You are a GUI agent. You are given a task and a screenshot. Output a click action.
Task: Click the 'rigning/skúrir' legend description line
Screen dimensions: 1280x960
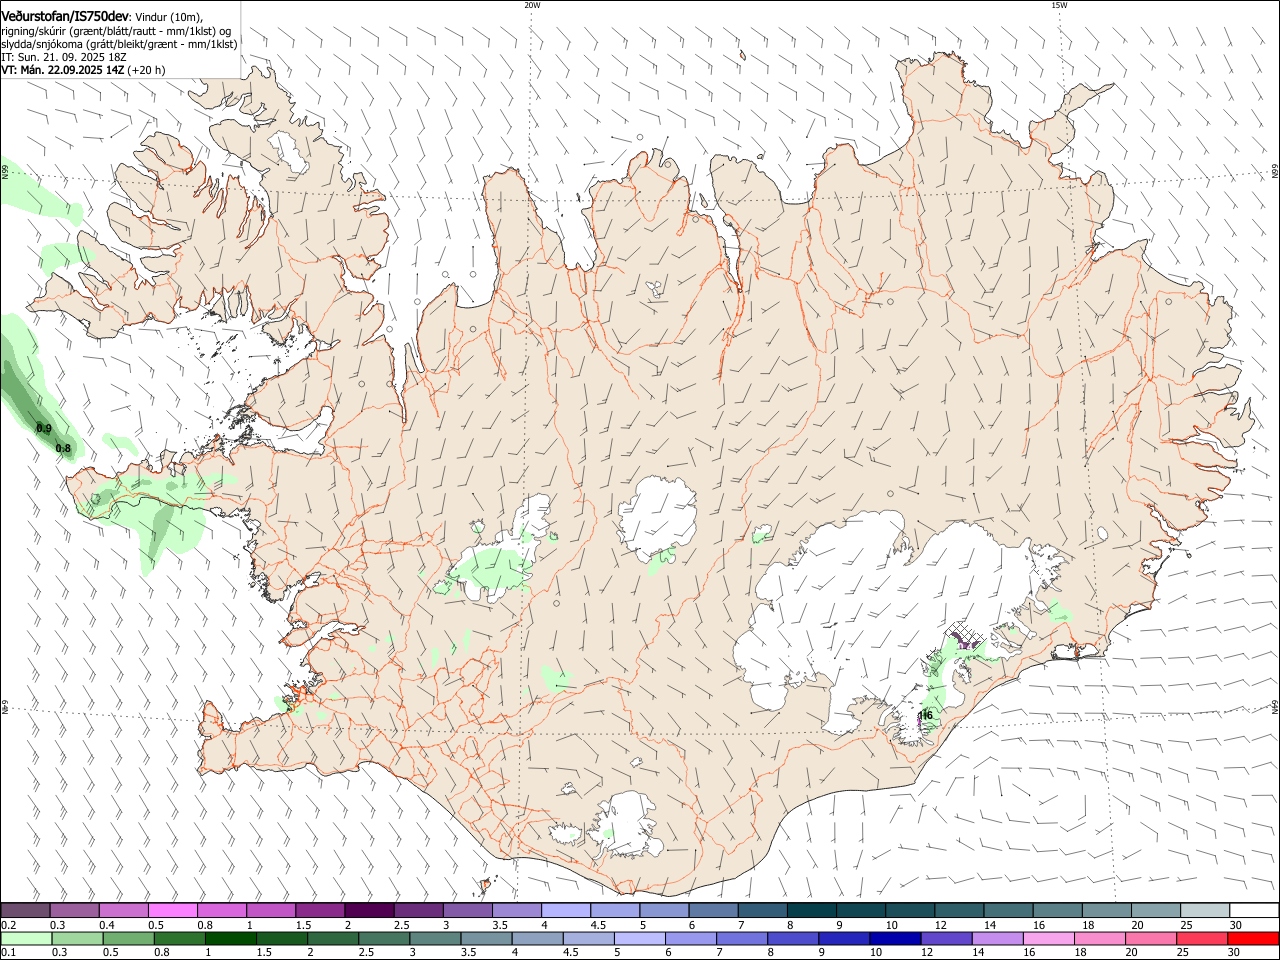pyautogui.click(x=116, y=31)
